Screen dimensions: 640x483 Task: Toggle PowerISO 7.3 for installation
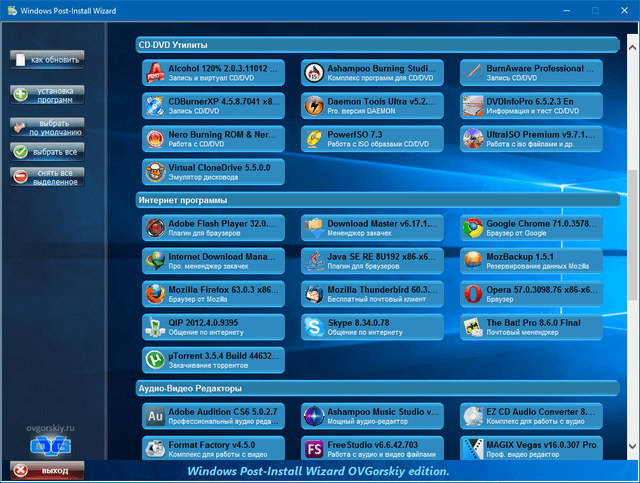click(372, 139)
